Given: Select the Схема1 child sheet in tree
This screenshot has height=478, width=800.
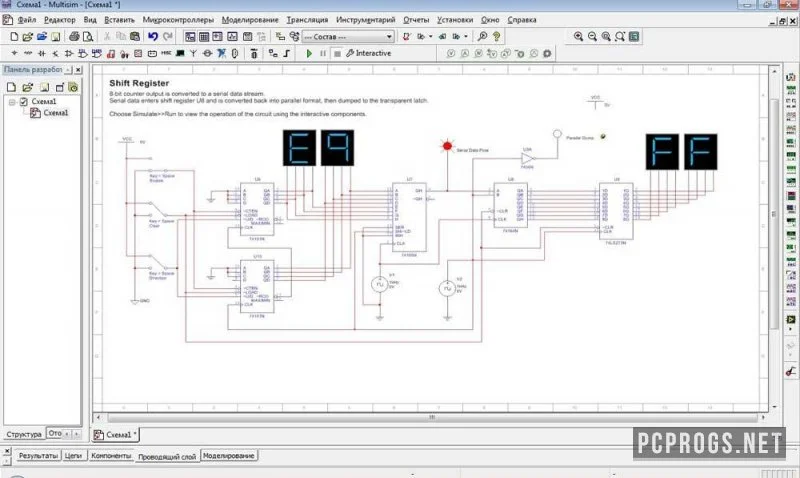Looking at the screenshot, I should pyautogui.click(x=55, y=113).
